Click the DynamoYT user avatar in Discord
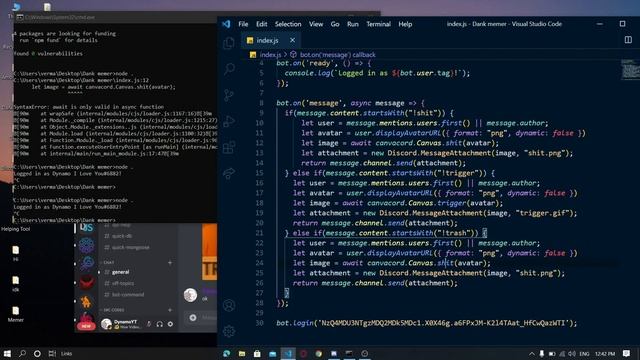 coord(107,324)
